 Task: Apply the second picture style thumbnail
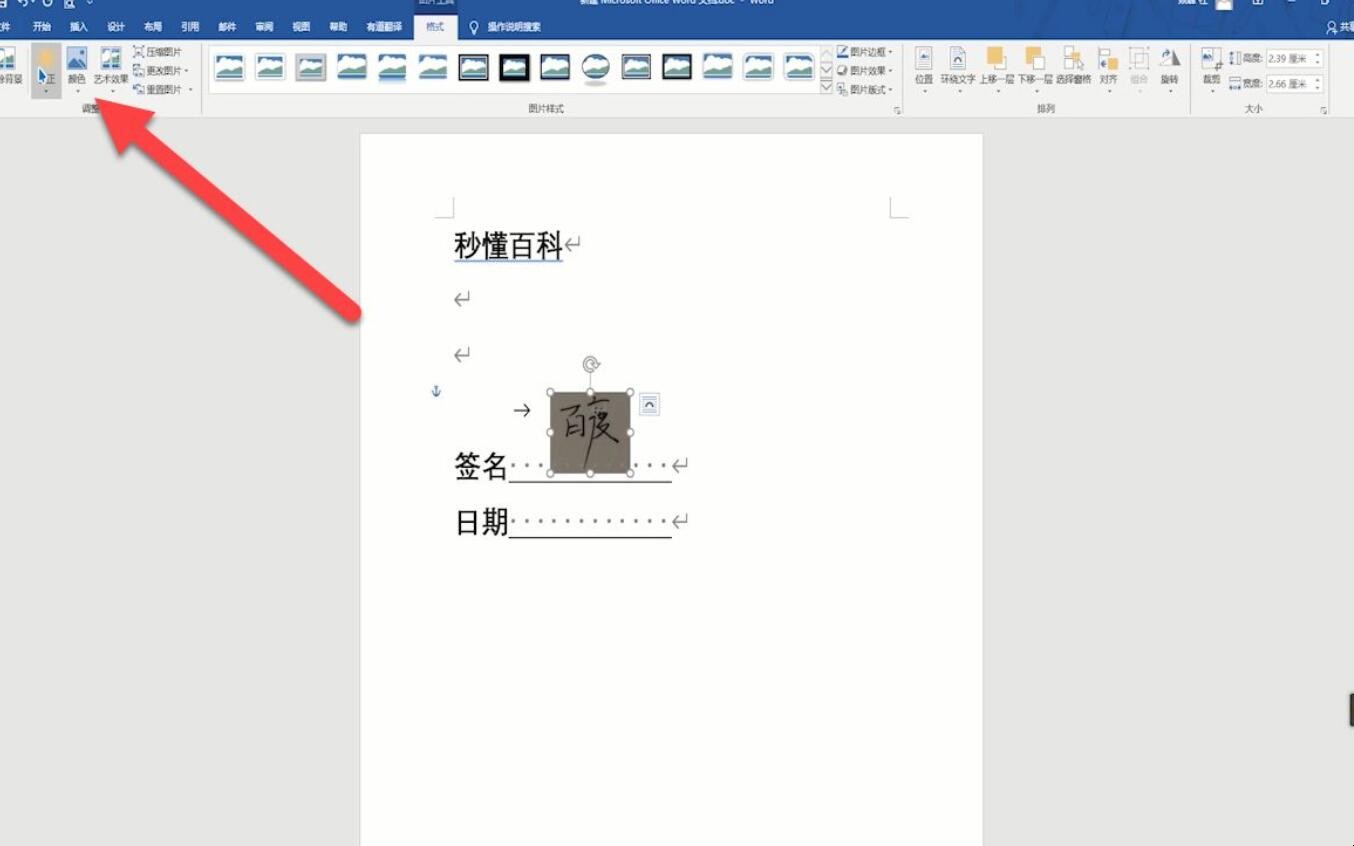point(270,67)
